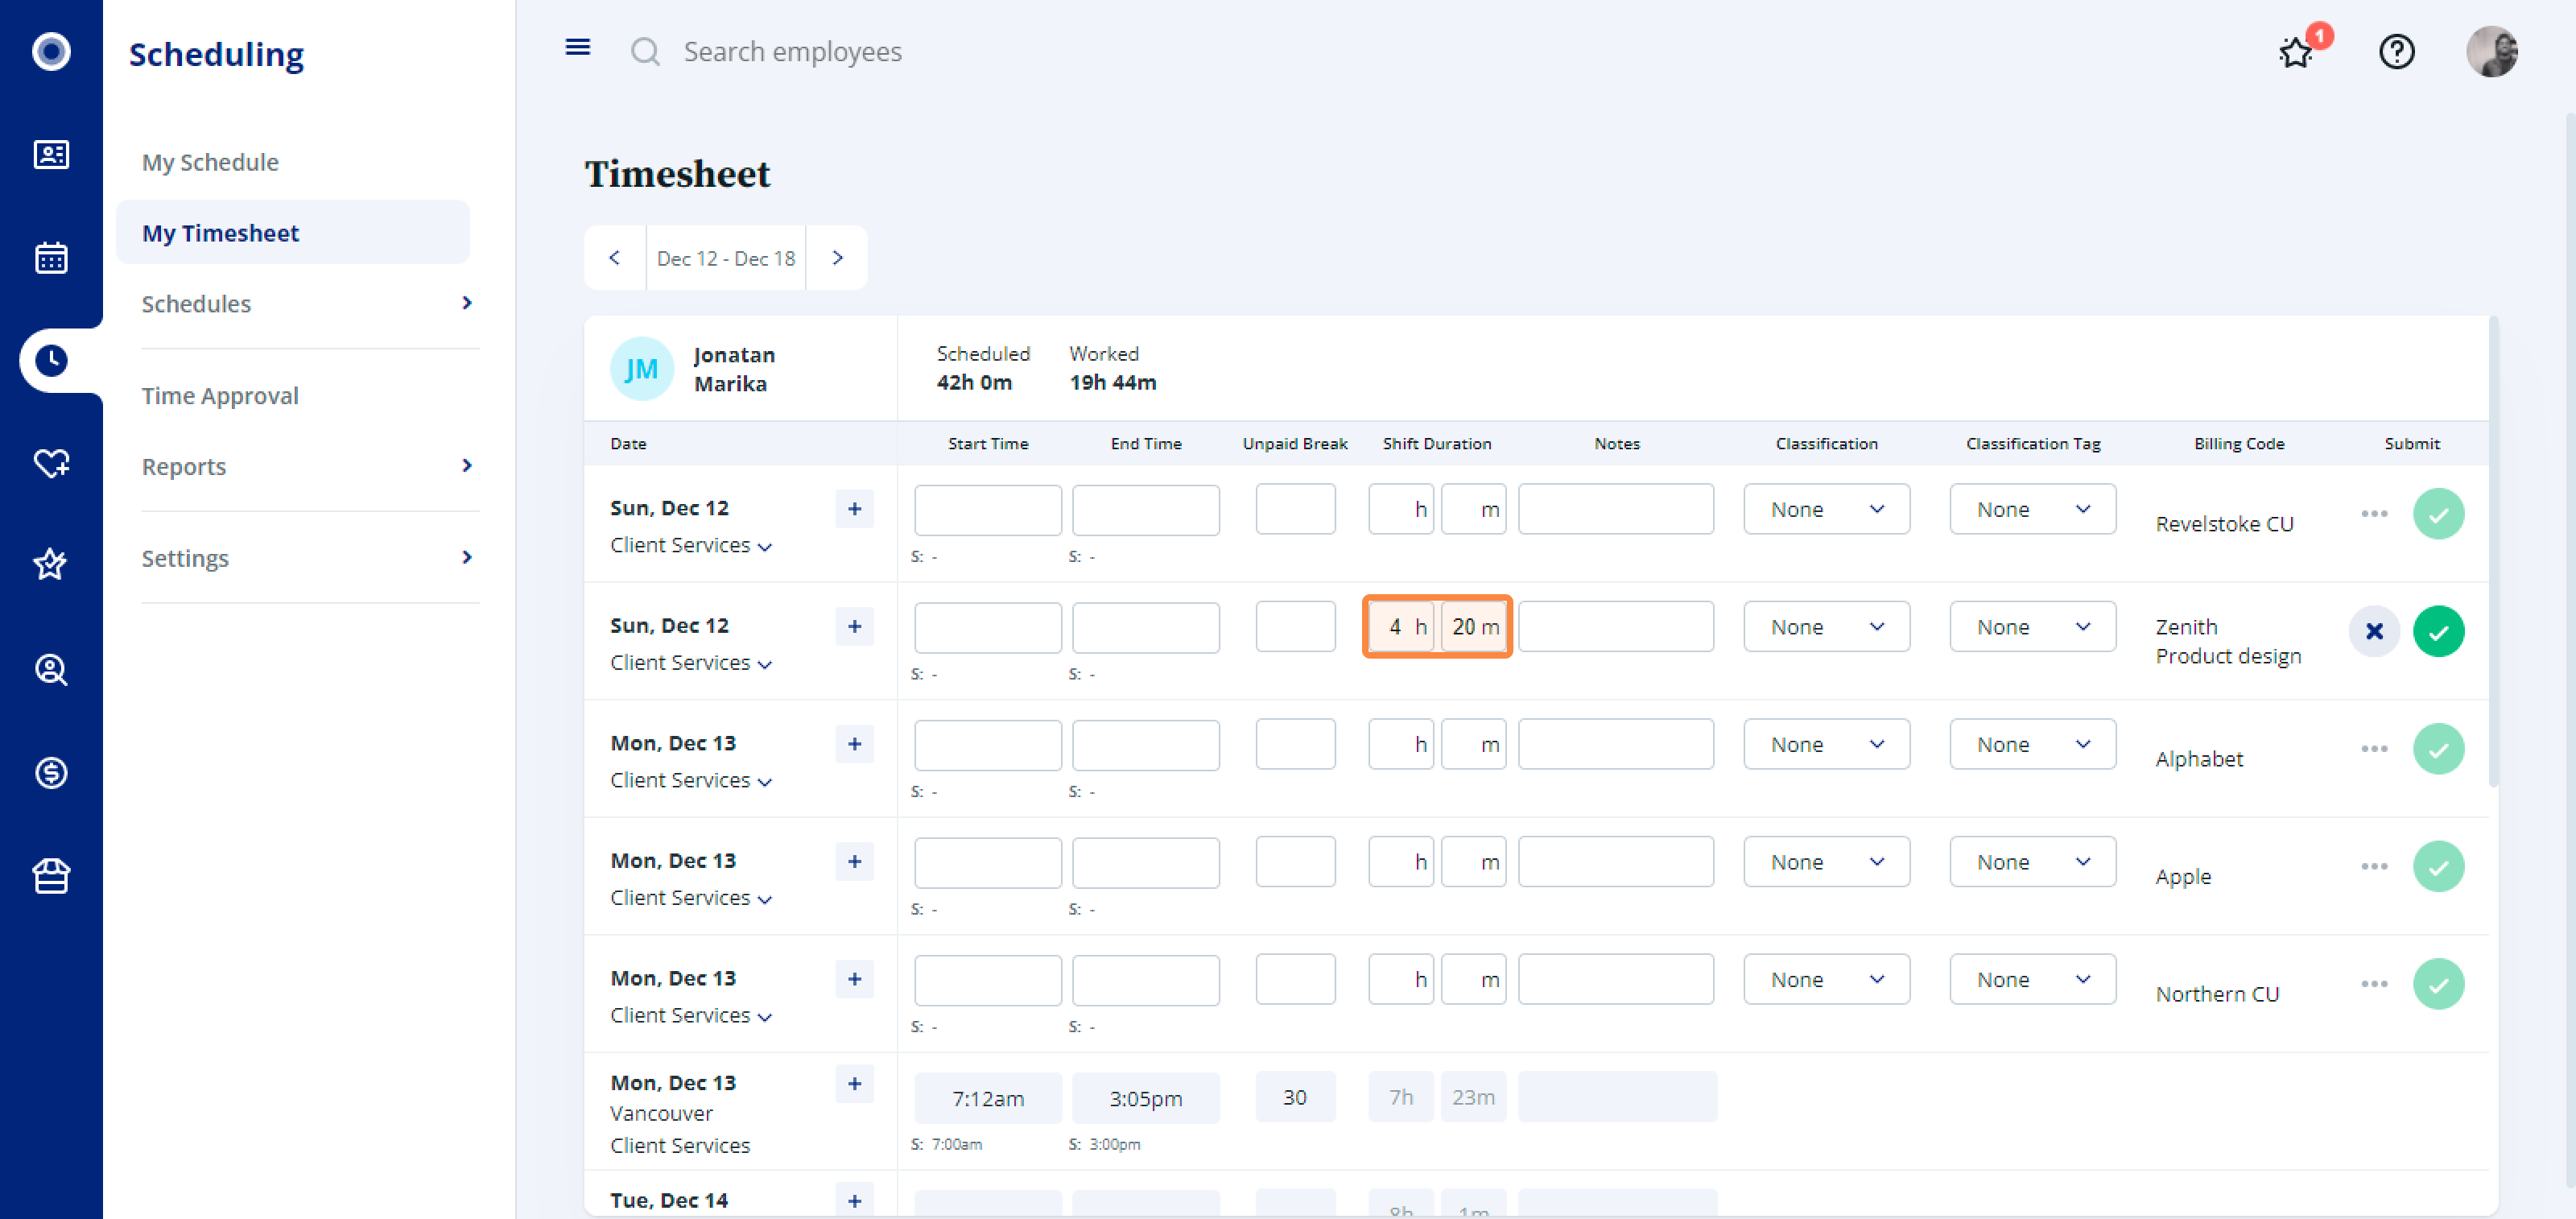Open the star sidebar icon
Viewport: 2576px width, 1219px height.
[51, 565]
